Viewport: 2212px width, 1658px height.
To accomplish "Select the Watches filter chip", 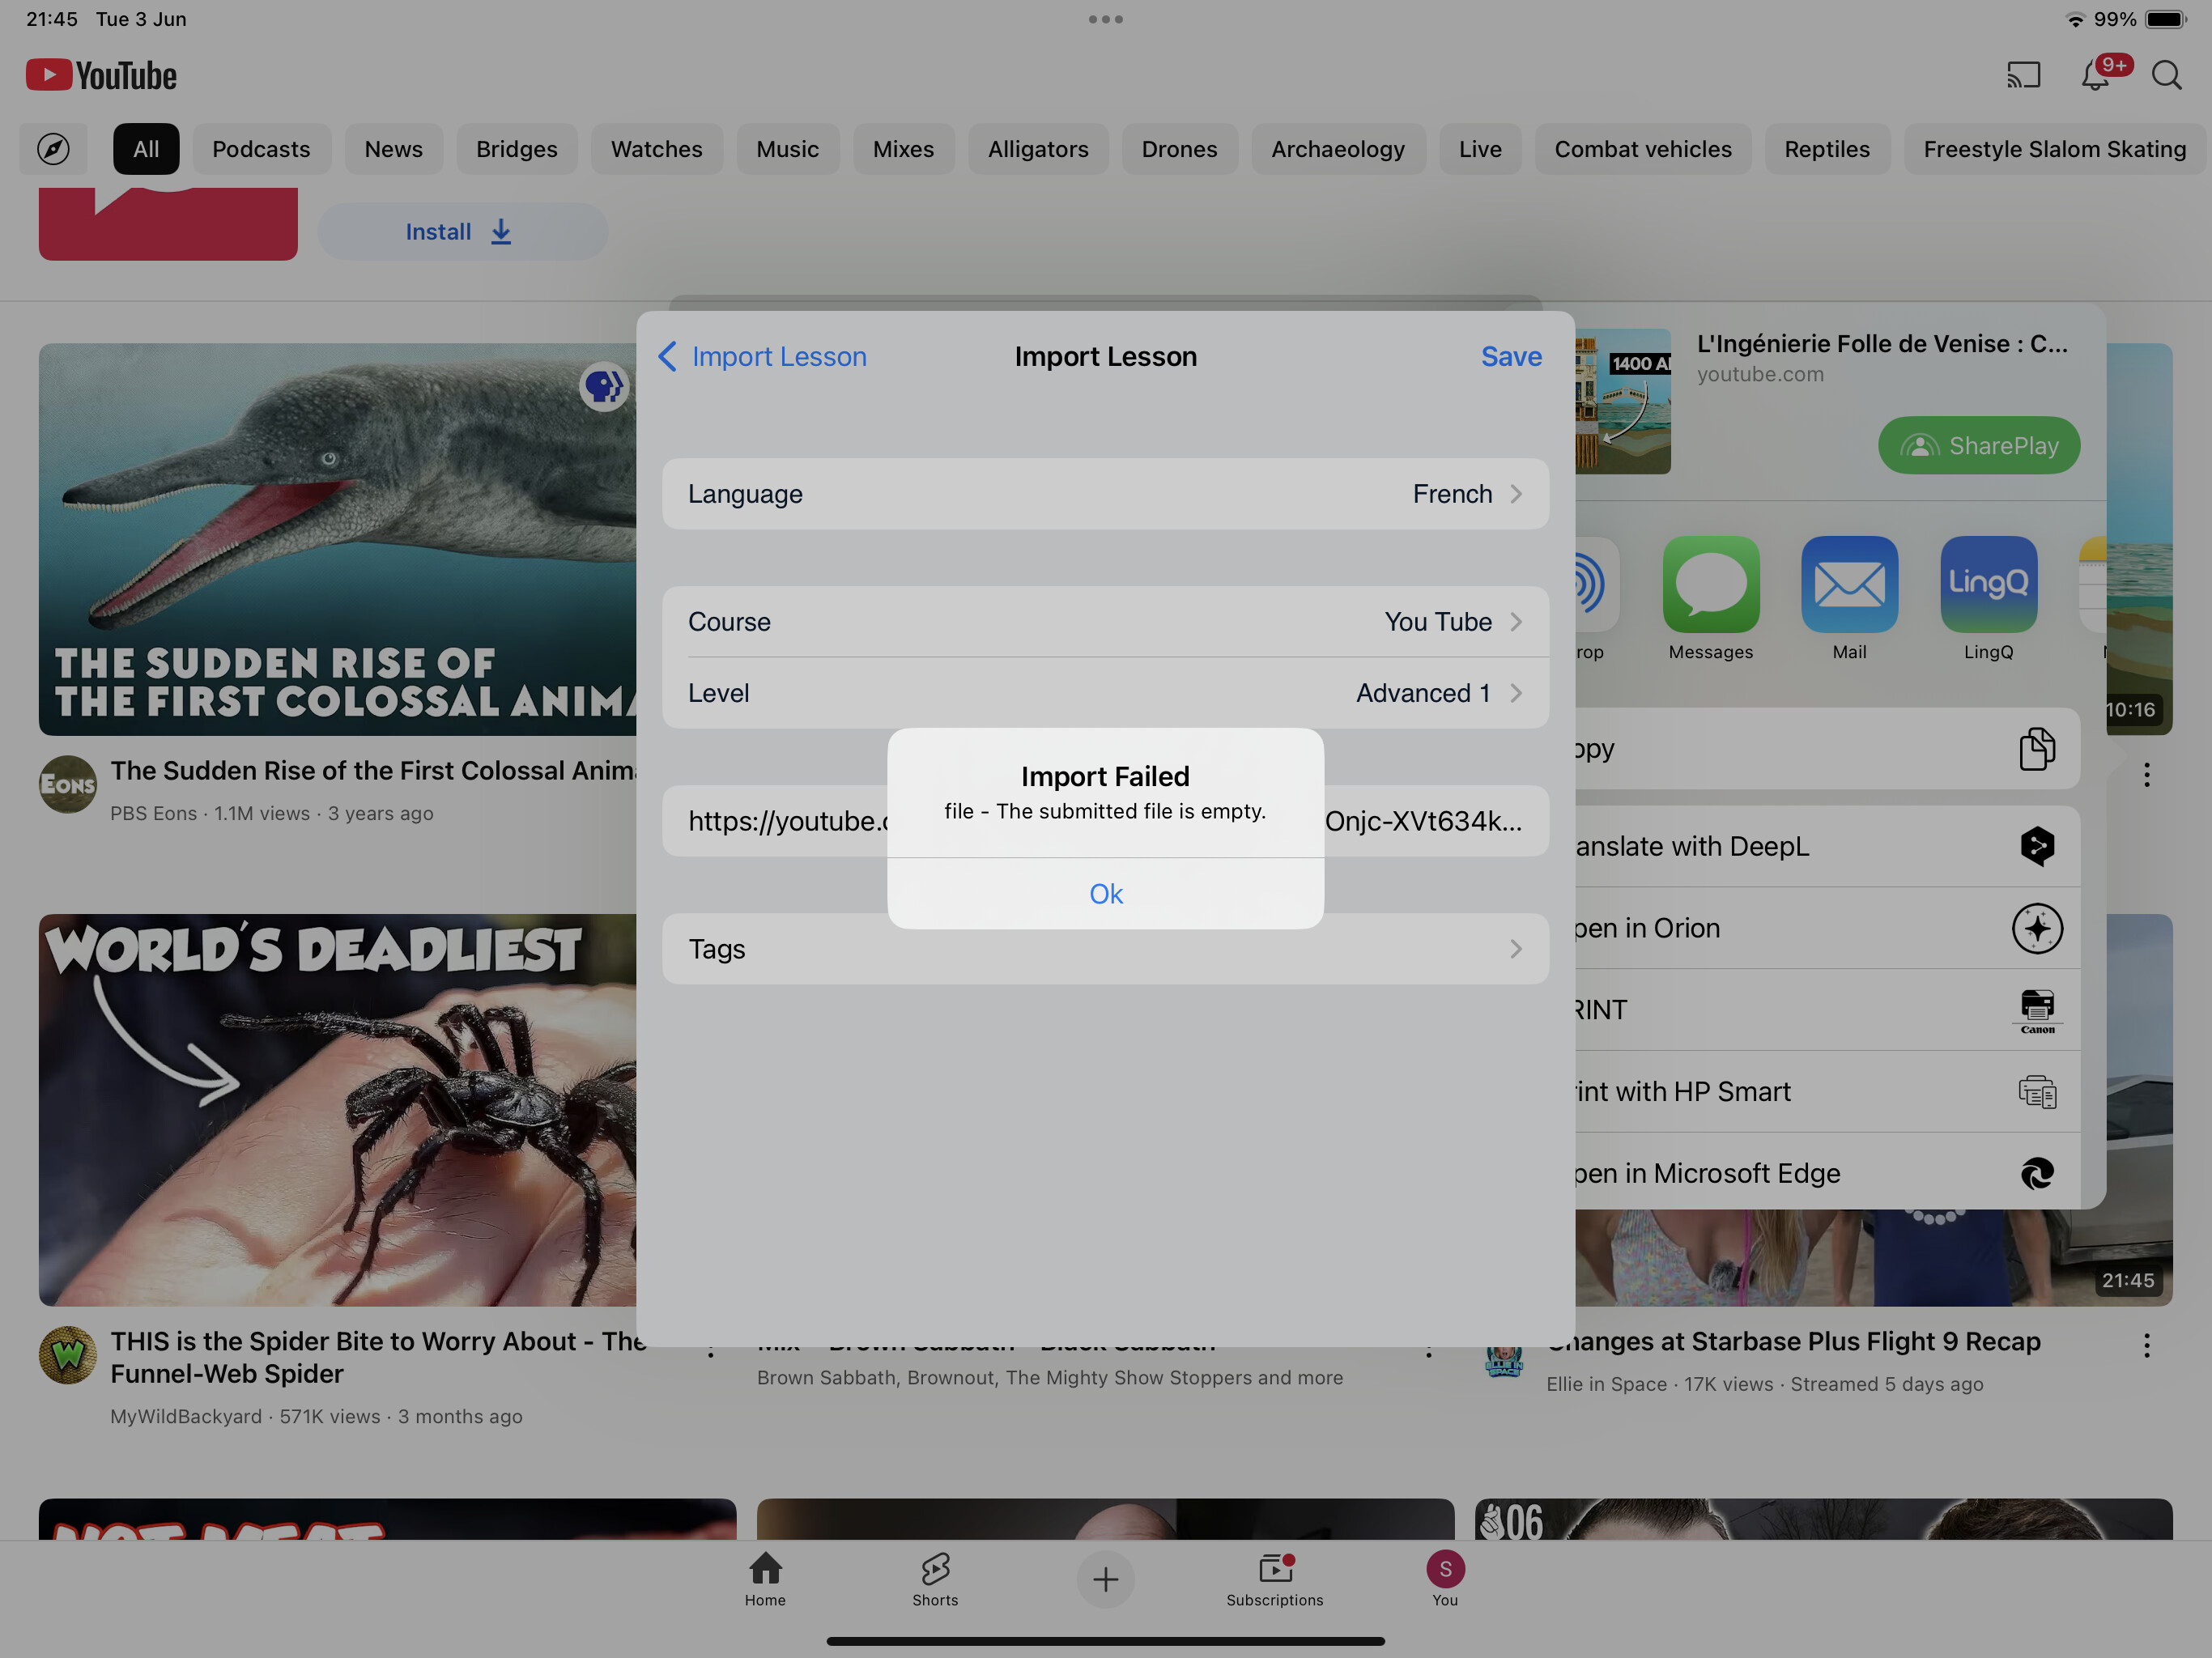I will [x=656, y=149].
